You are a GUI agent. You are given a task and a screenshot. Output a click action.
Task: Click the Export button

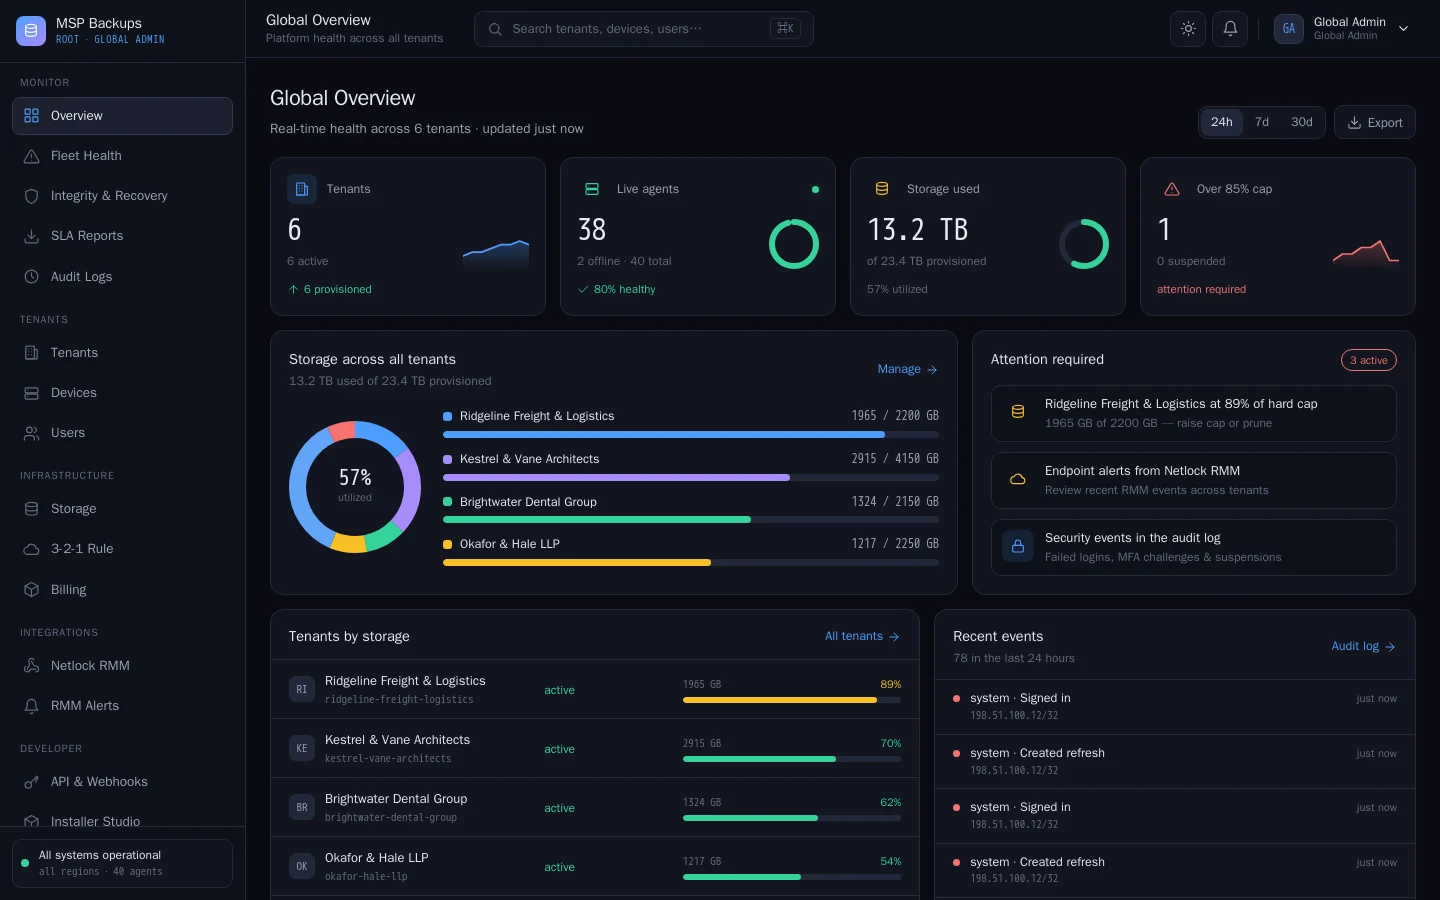pos(1375,122)
